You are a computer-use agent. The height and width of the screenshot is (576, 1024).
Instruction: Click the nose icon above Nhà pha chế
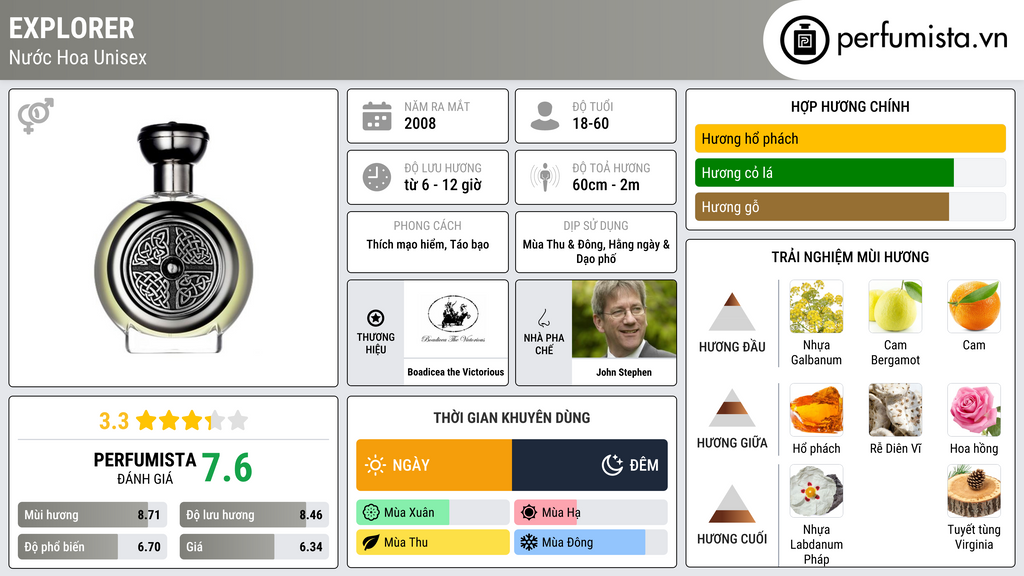click(x=543, y=318)
